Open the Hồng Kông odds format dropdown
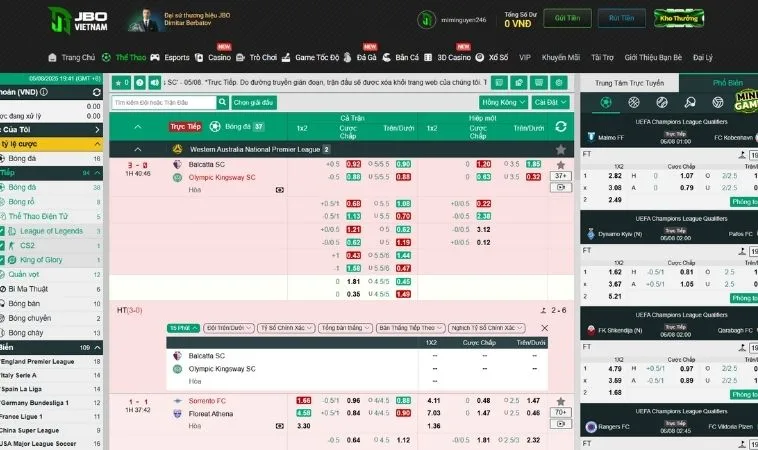 [x=502, y=102]
